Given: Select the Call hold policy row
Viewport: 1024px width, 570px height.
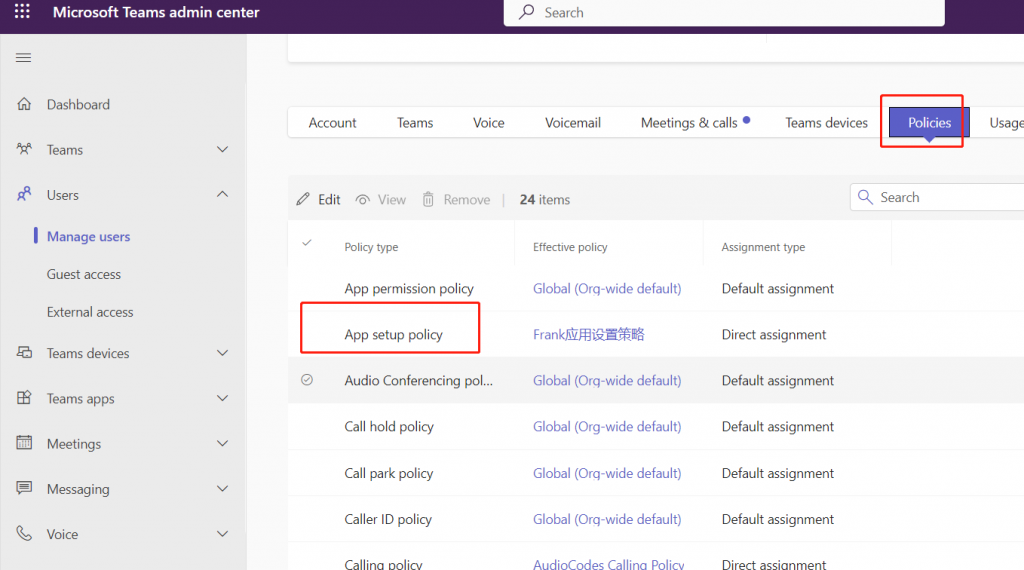Looking at the screenshot, I should pyautogui.click(x=656, y=426).
